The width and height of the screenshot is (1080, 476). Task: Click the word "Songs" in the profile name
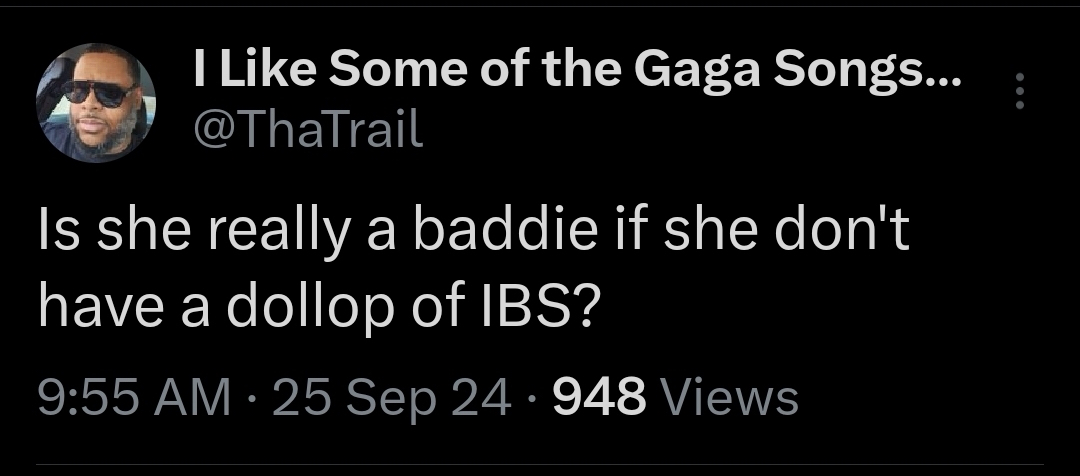tap(838, 69)
